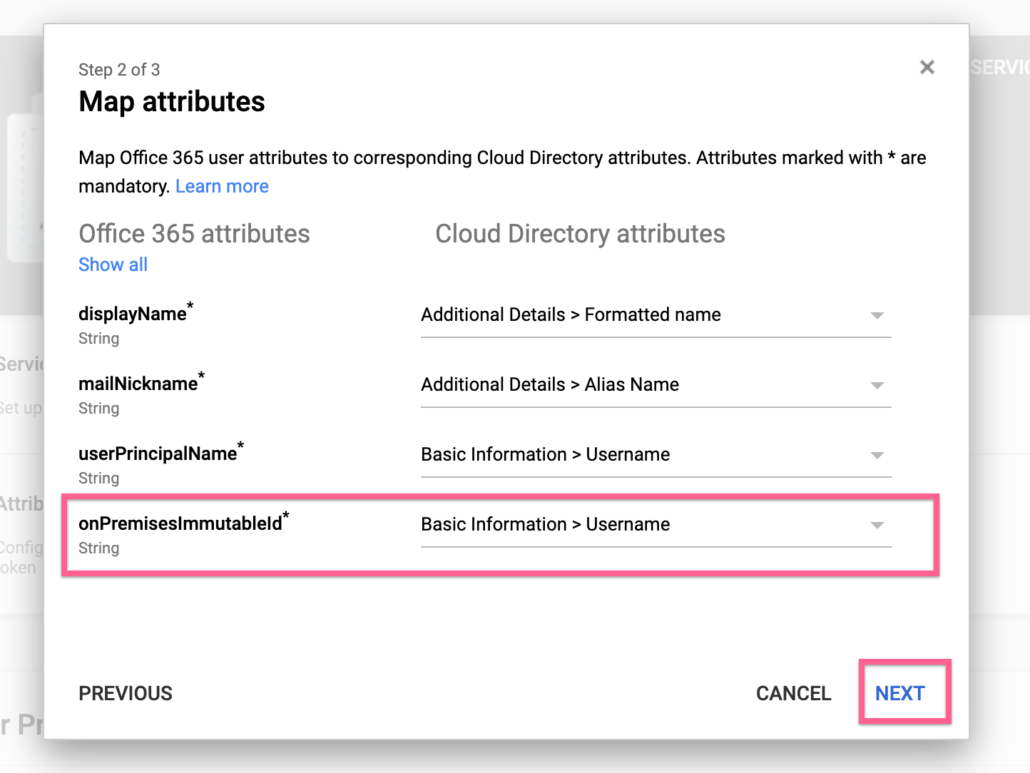Screen dimensions: 1030x773
Task: Click Show all Office 365 attributes
Action: (x=113, y=265)
